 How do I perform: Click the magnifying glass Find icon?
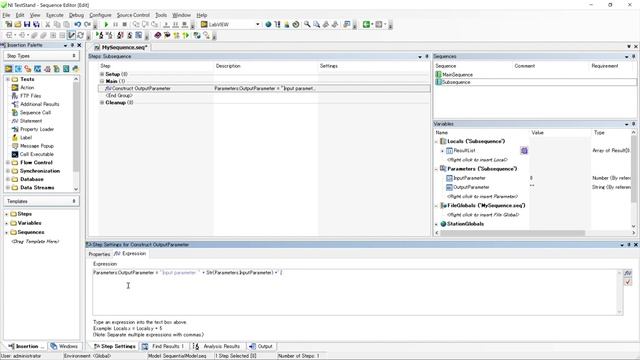click(x=307, y=24)
